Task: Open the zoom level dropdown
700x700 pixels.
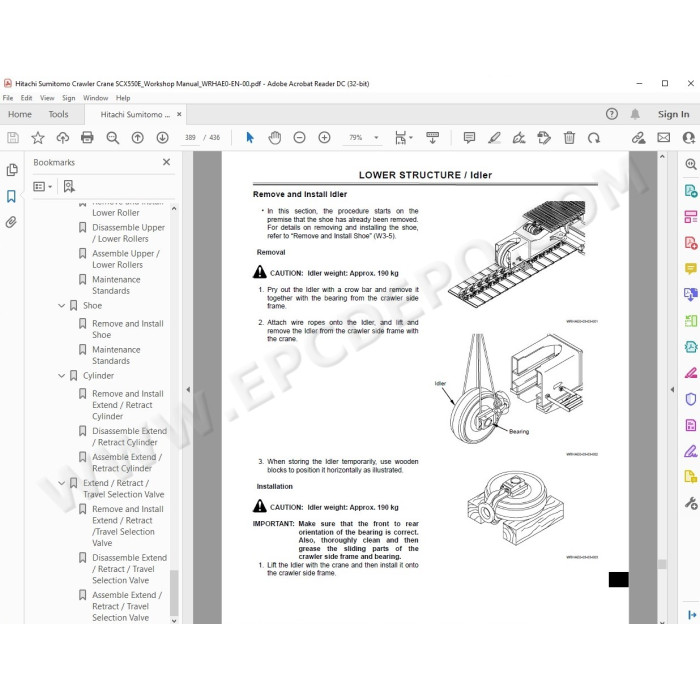Action: click(376, 138)
